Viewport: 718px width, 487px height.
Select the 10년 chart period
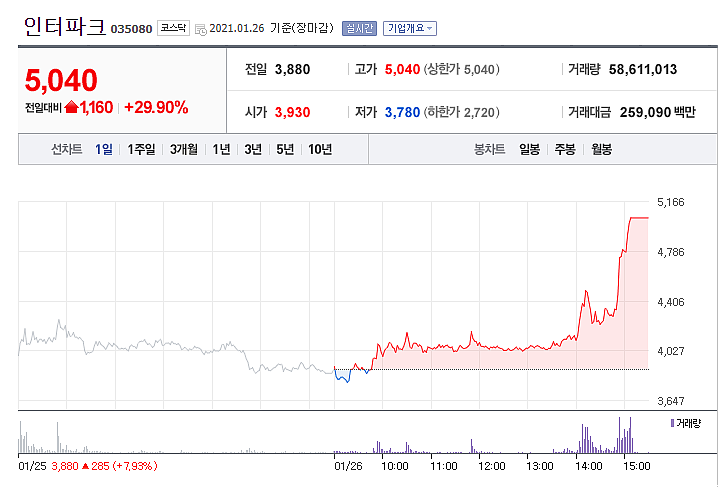click(320, 149)
